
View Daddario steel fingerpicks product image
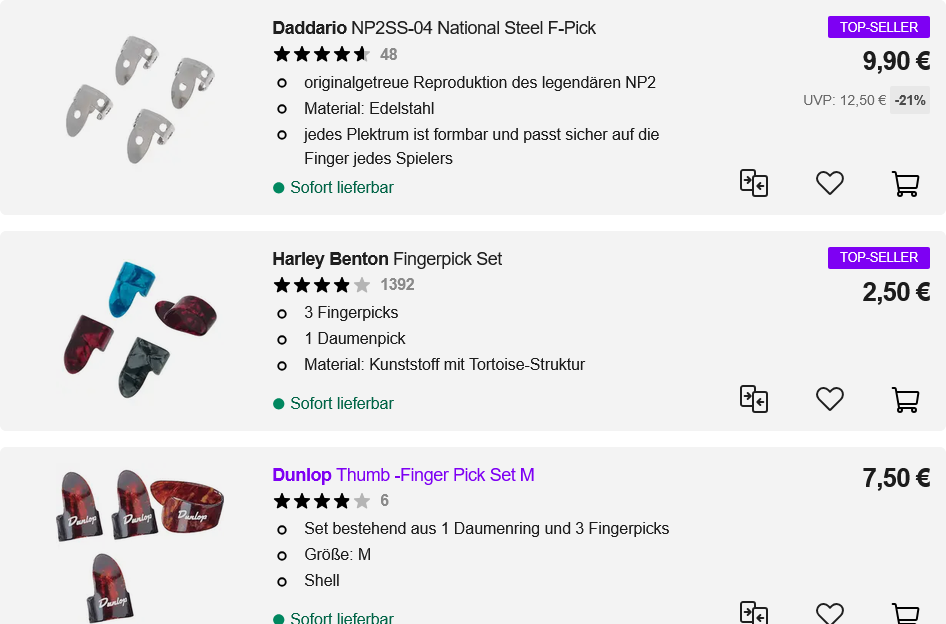[x=140, y=99]
